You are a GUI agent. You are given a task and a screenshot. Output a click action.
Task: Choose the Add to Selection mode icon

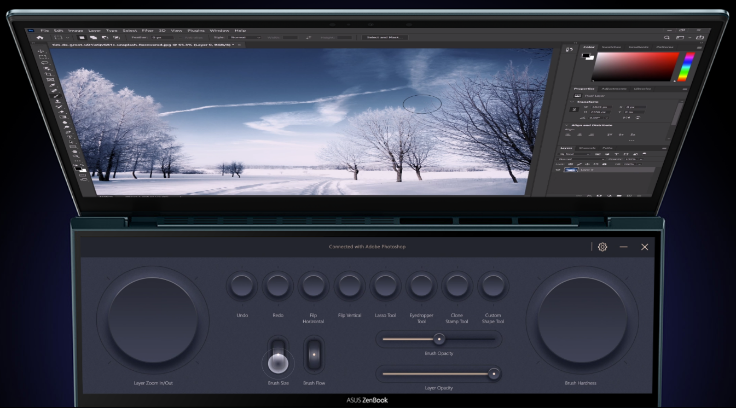pyautogui.click(x=93, y=37)
